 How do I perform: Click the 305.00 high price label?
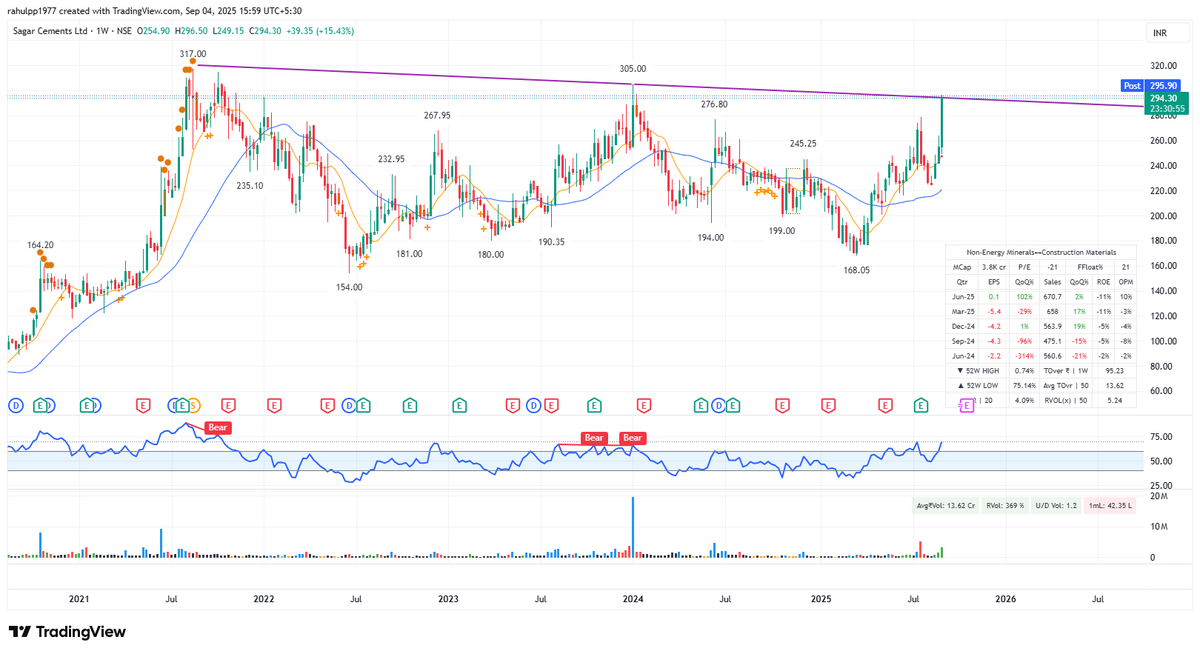[x=633, y=69]
